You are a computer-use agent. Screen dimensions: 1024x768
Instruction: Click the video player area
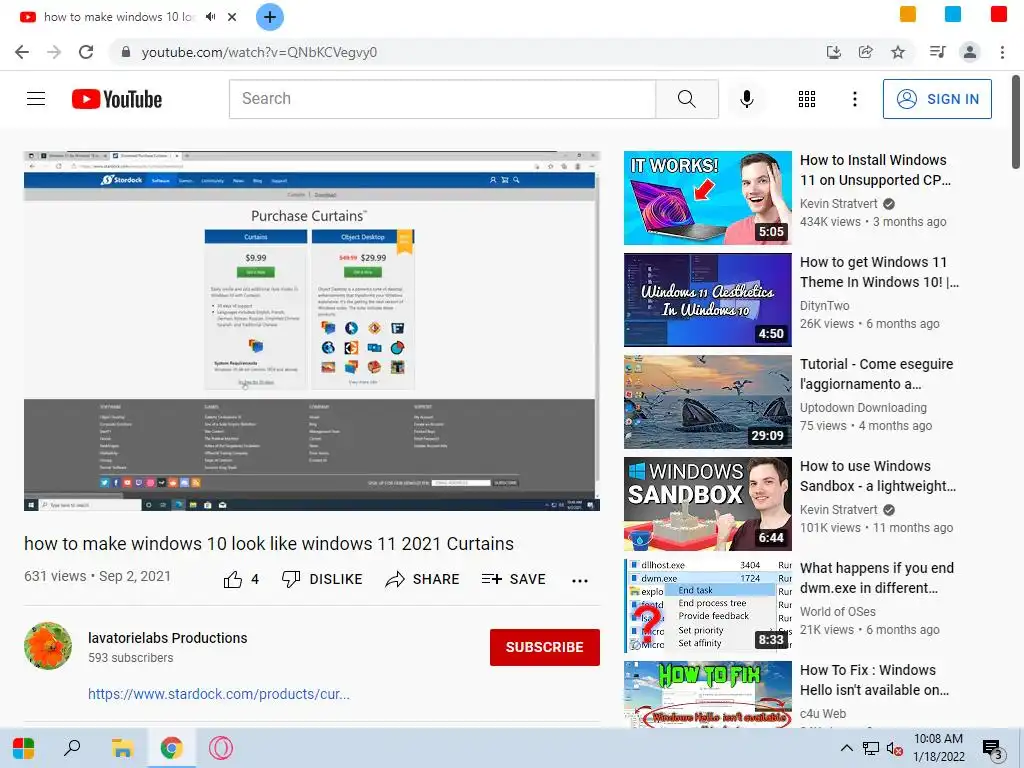click(x=312, y=330)
